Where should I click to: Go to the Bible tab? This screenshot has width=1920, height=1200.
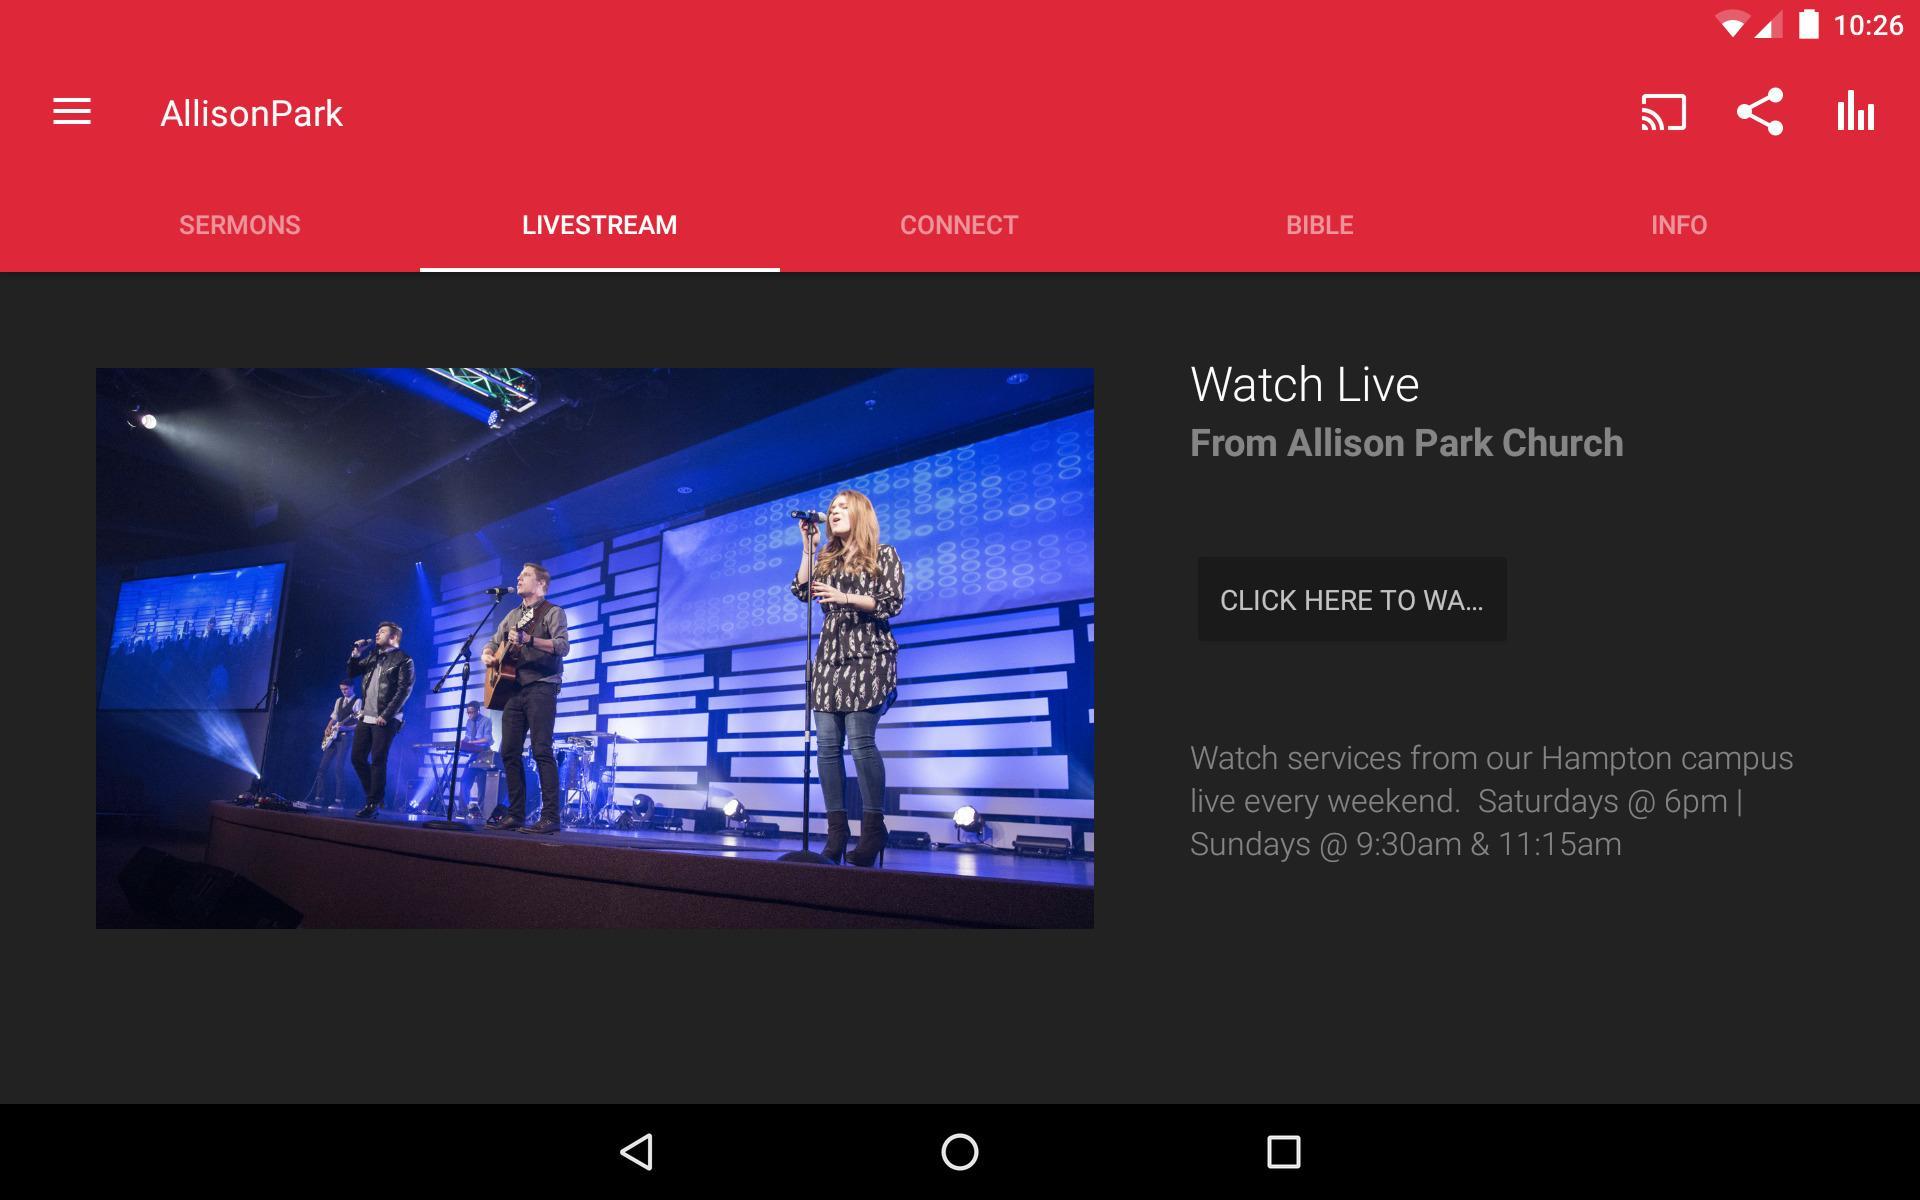(x=1320, y=225)
